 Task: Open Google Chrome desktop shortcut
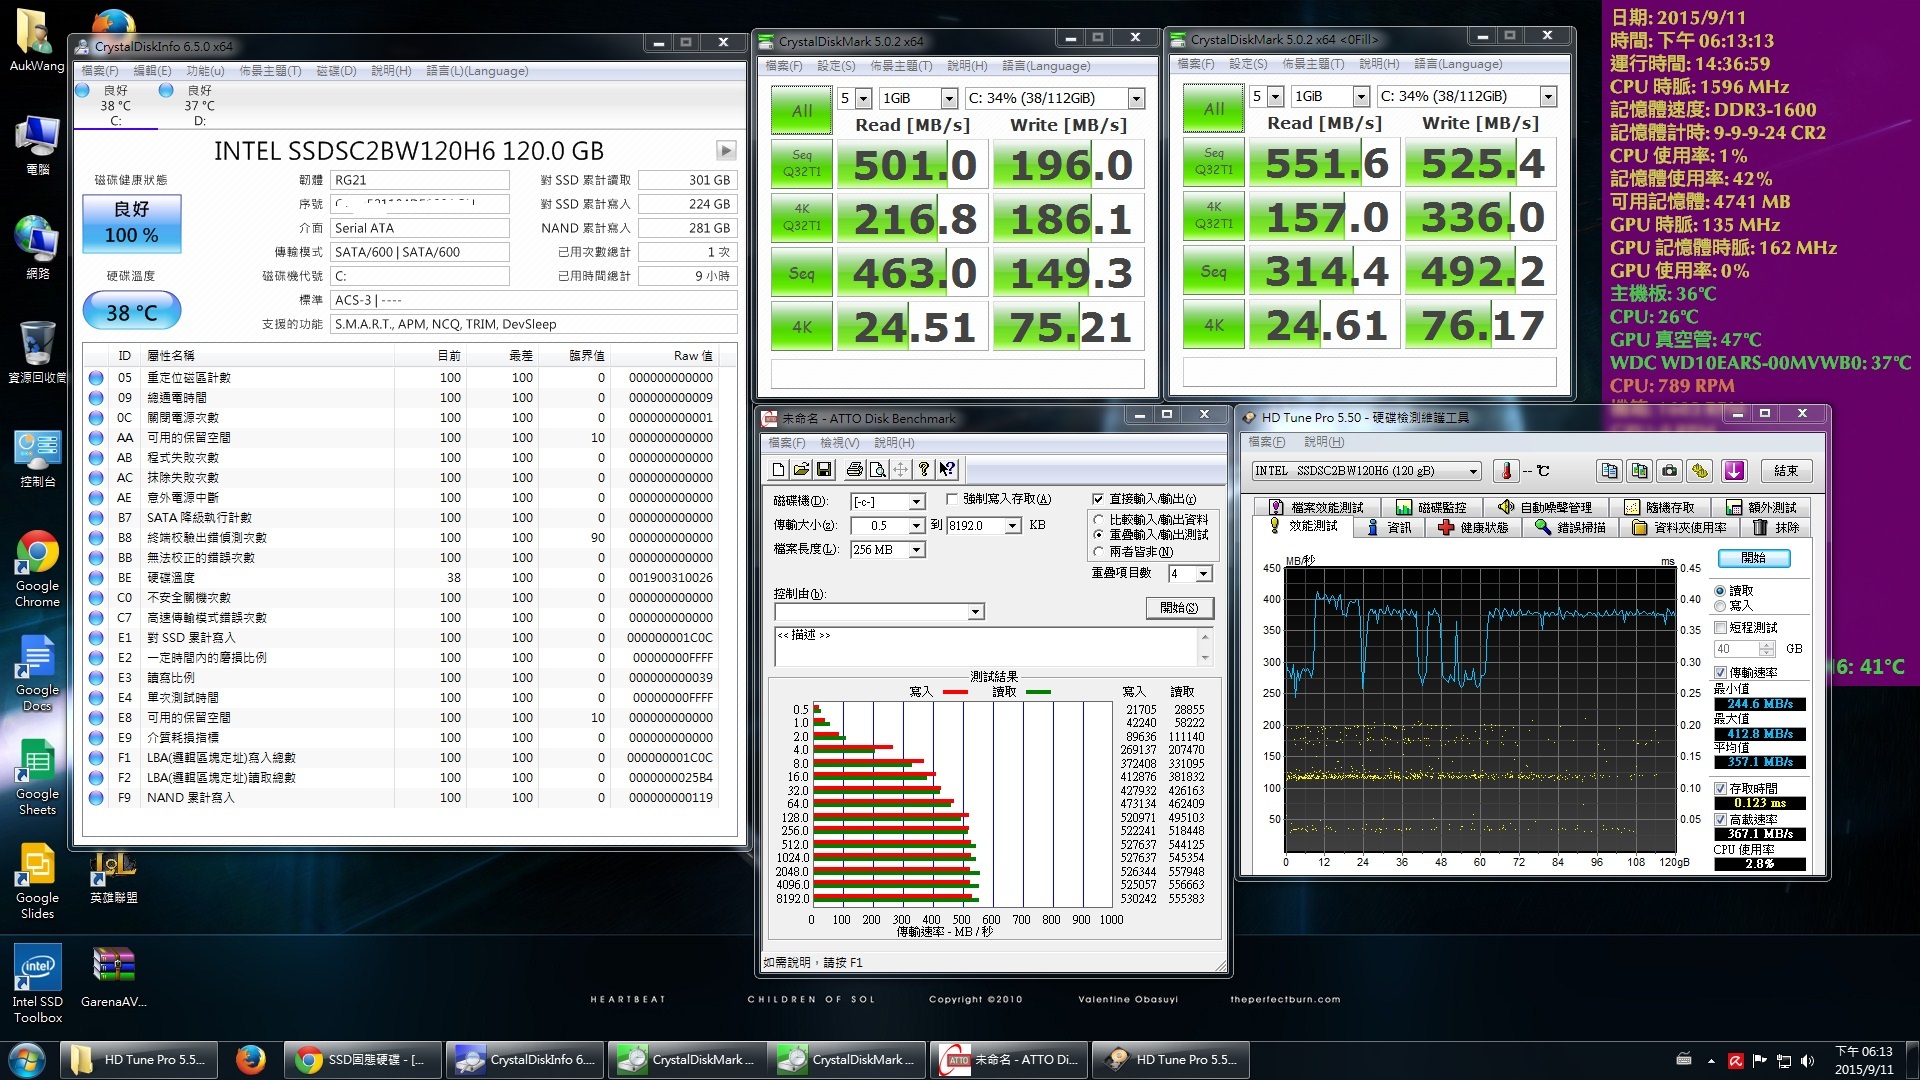tap(37, 568)
